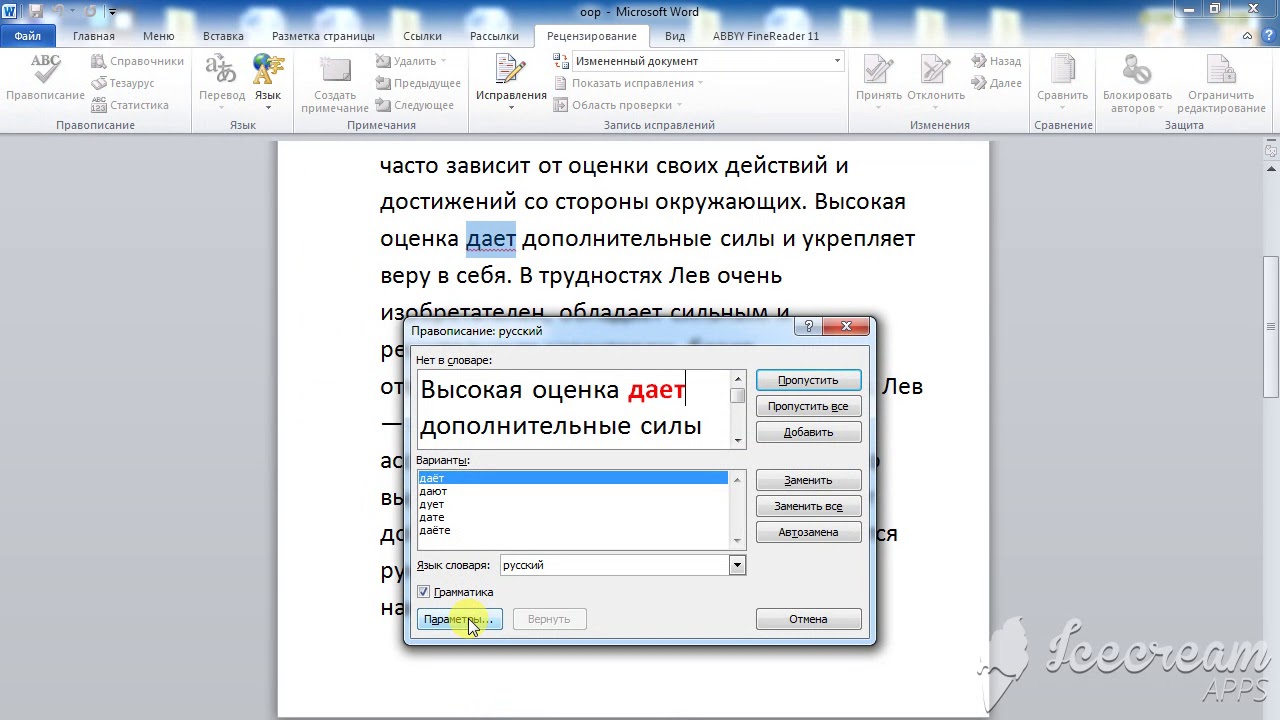
Task: Select highlighted suggestion 'даёт'
Action: 573,478
